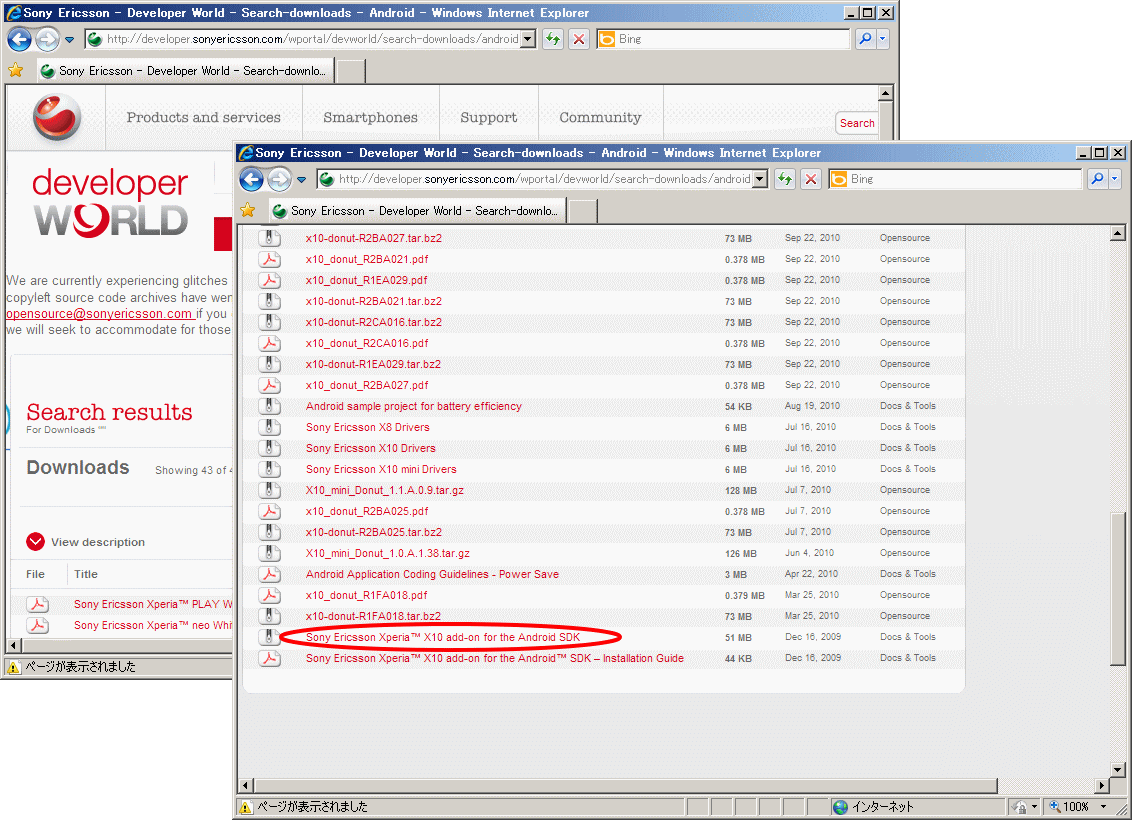The image size is (1132, 820).
Task: Click file icon for Android battery efficiency sample
Action: point(269,406)
